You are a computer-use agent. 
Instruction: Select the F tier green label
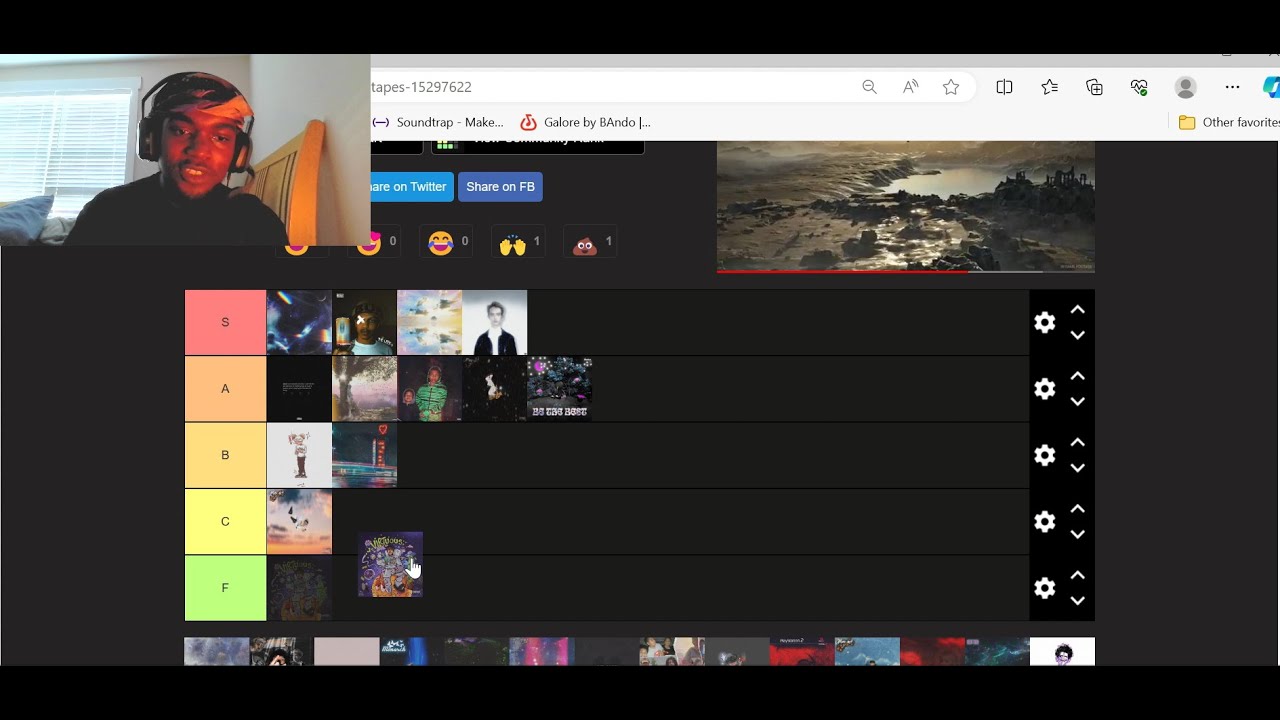225,588
